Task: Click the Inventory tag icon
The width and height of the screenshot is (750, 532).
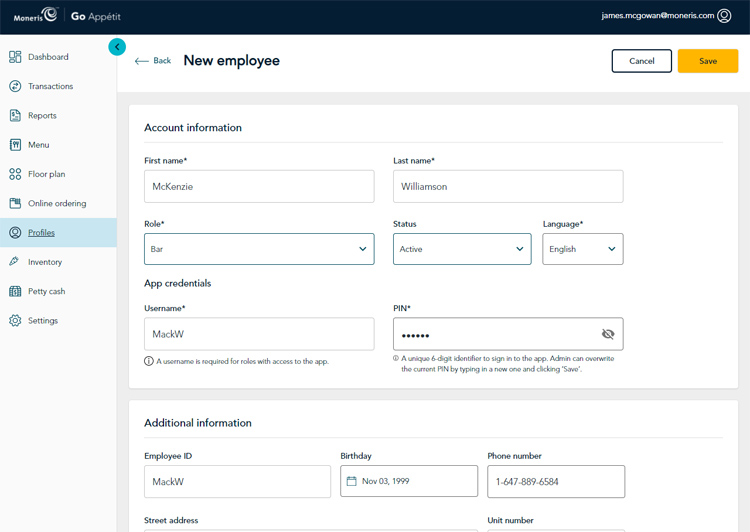Action: [x=14, y=261]
